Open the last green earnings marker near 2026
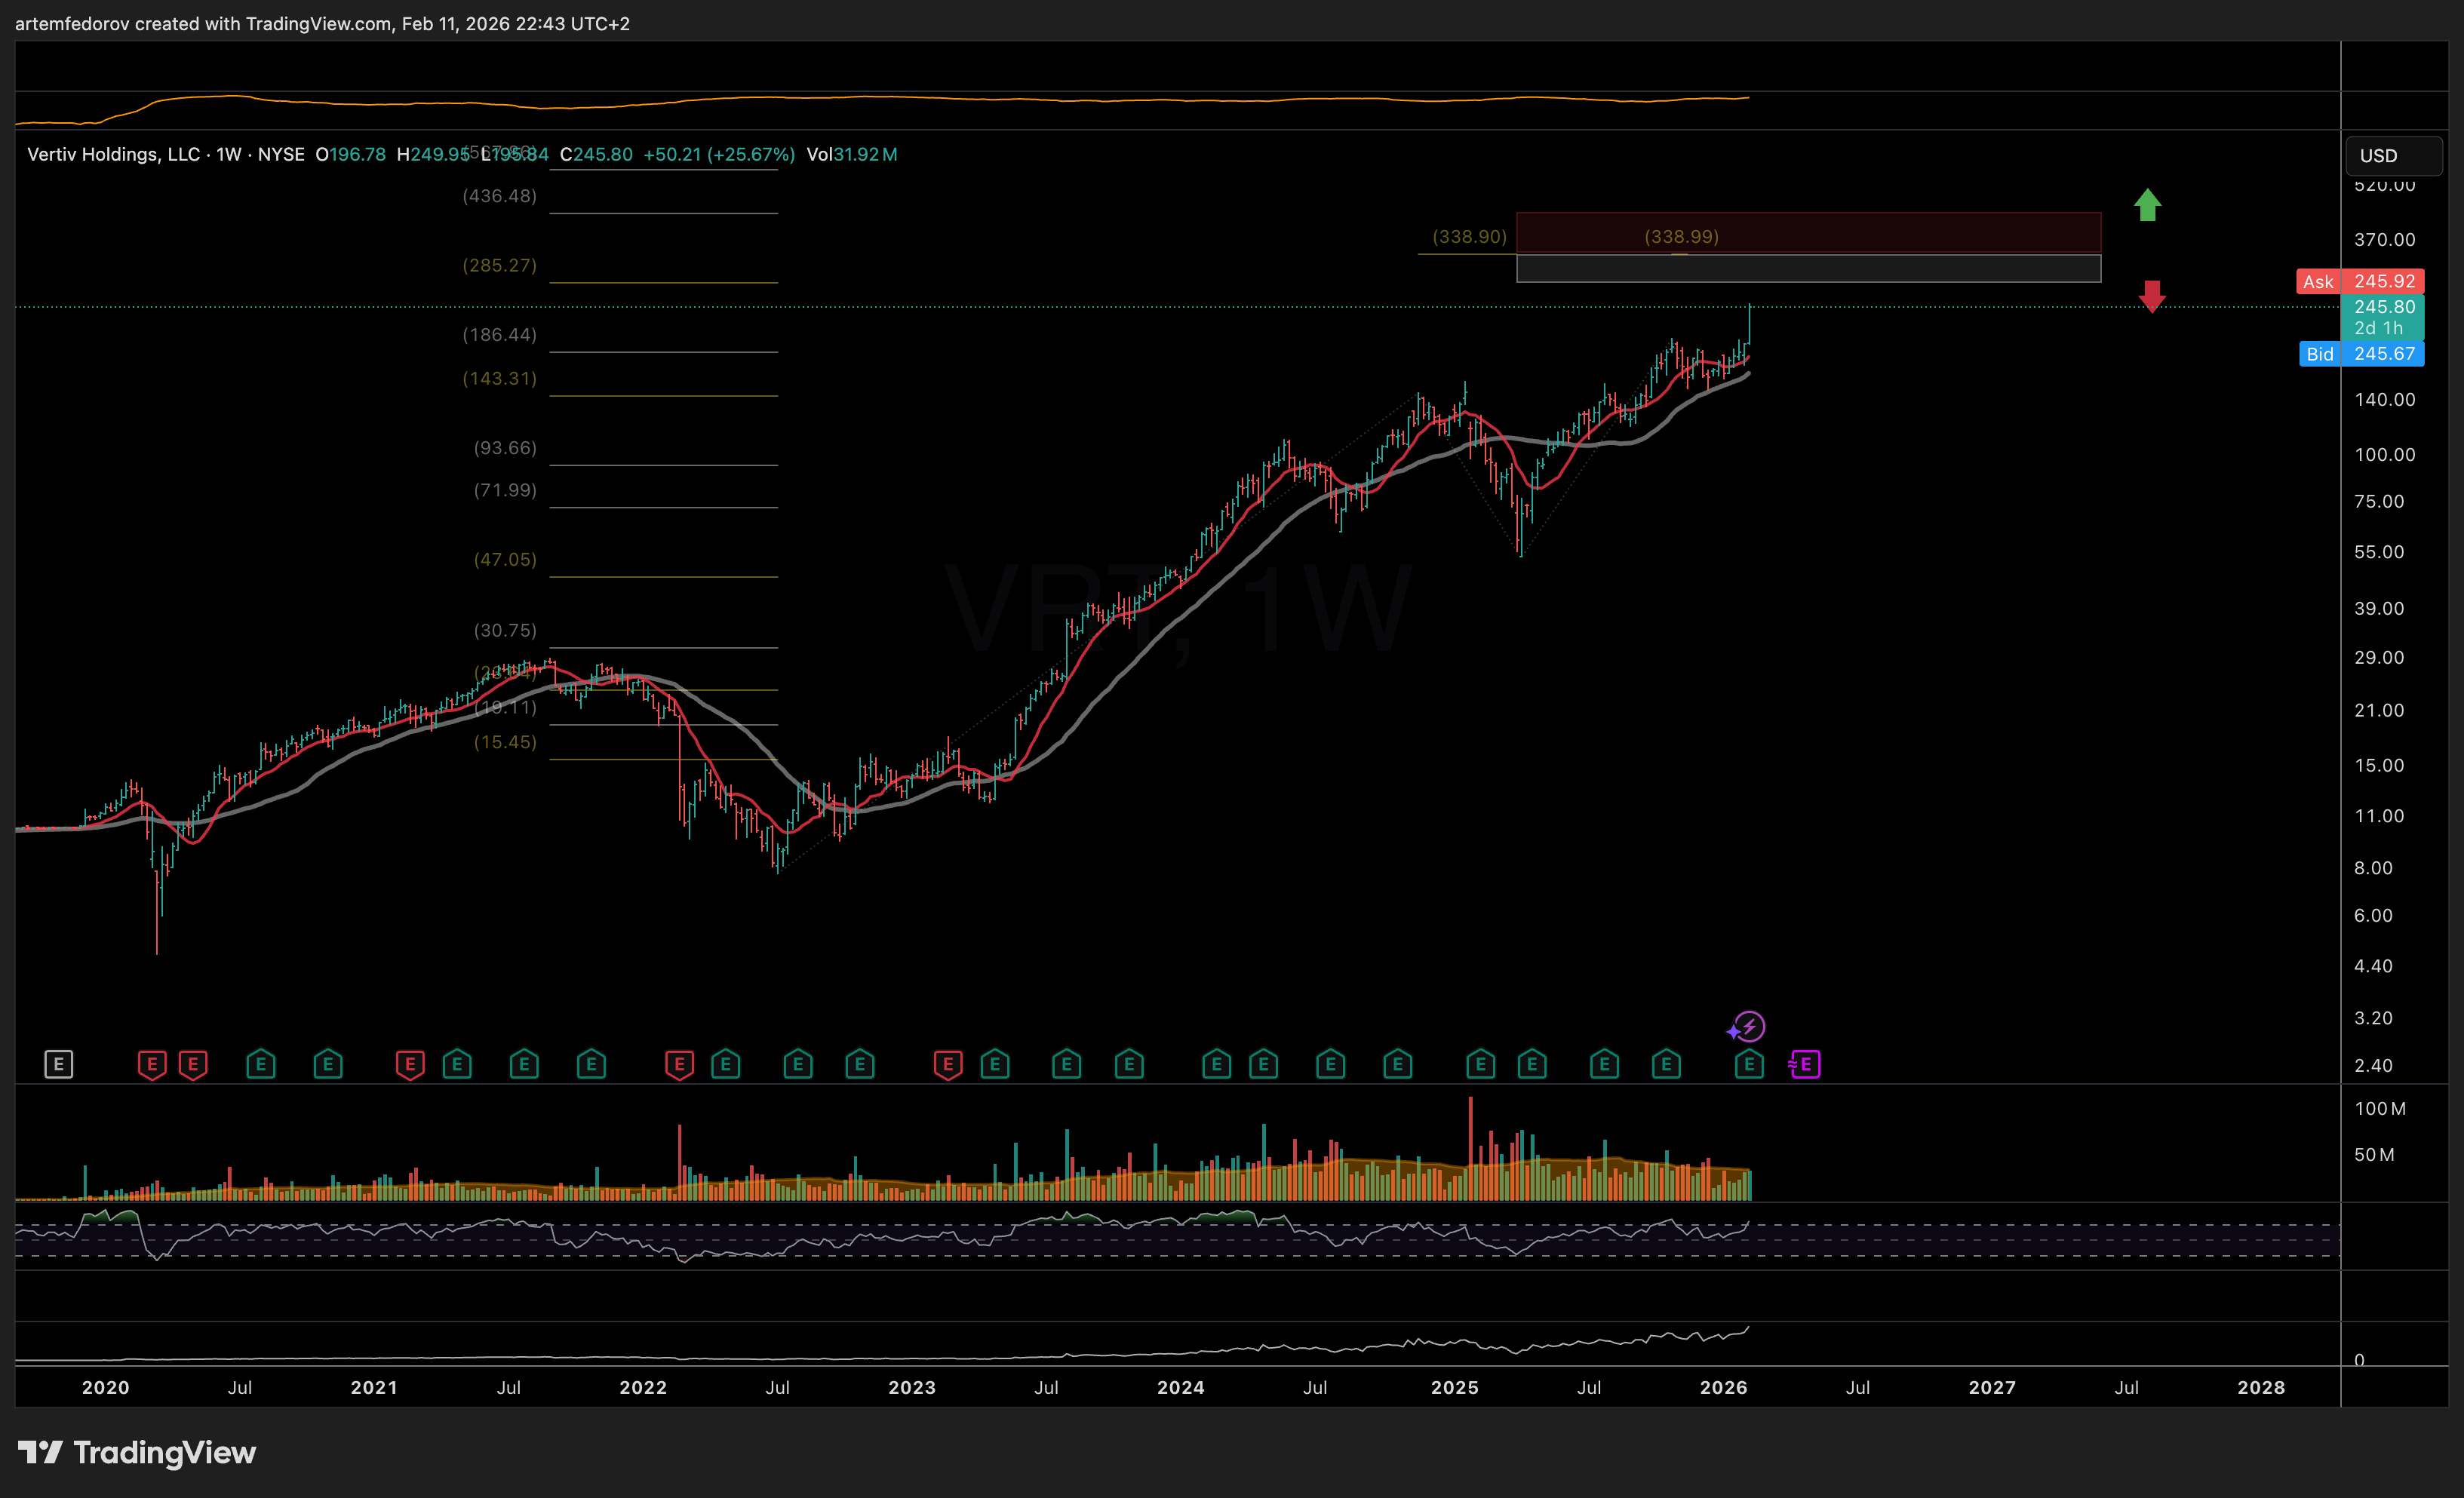 pyautogui.click(x=1749, y=1064)
